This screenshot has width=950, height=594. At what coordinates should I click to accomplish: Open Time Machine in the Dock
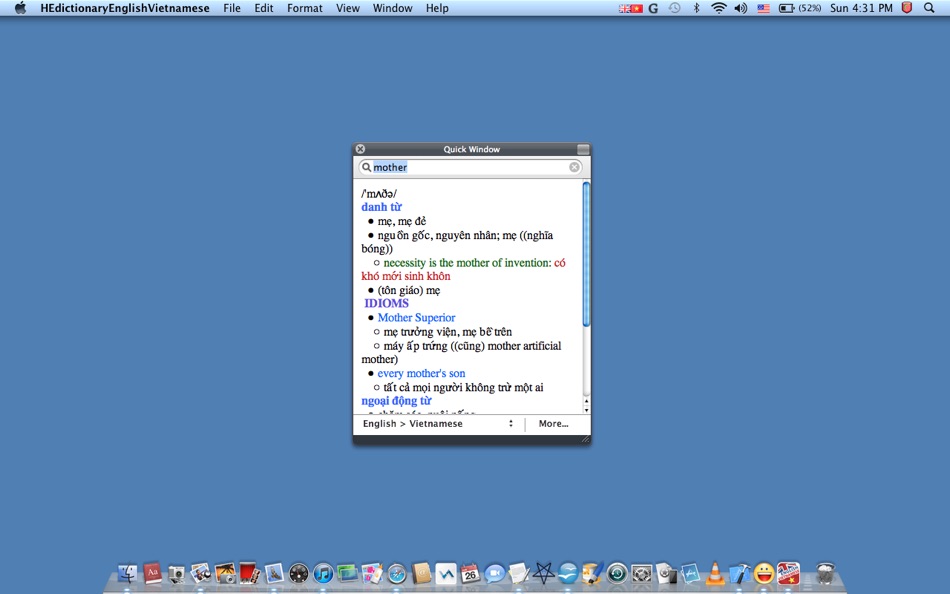click(x=617, y=573)
